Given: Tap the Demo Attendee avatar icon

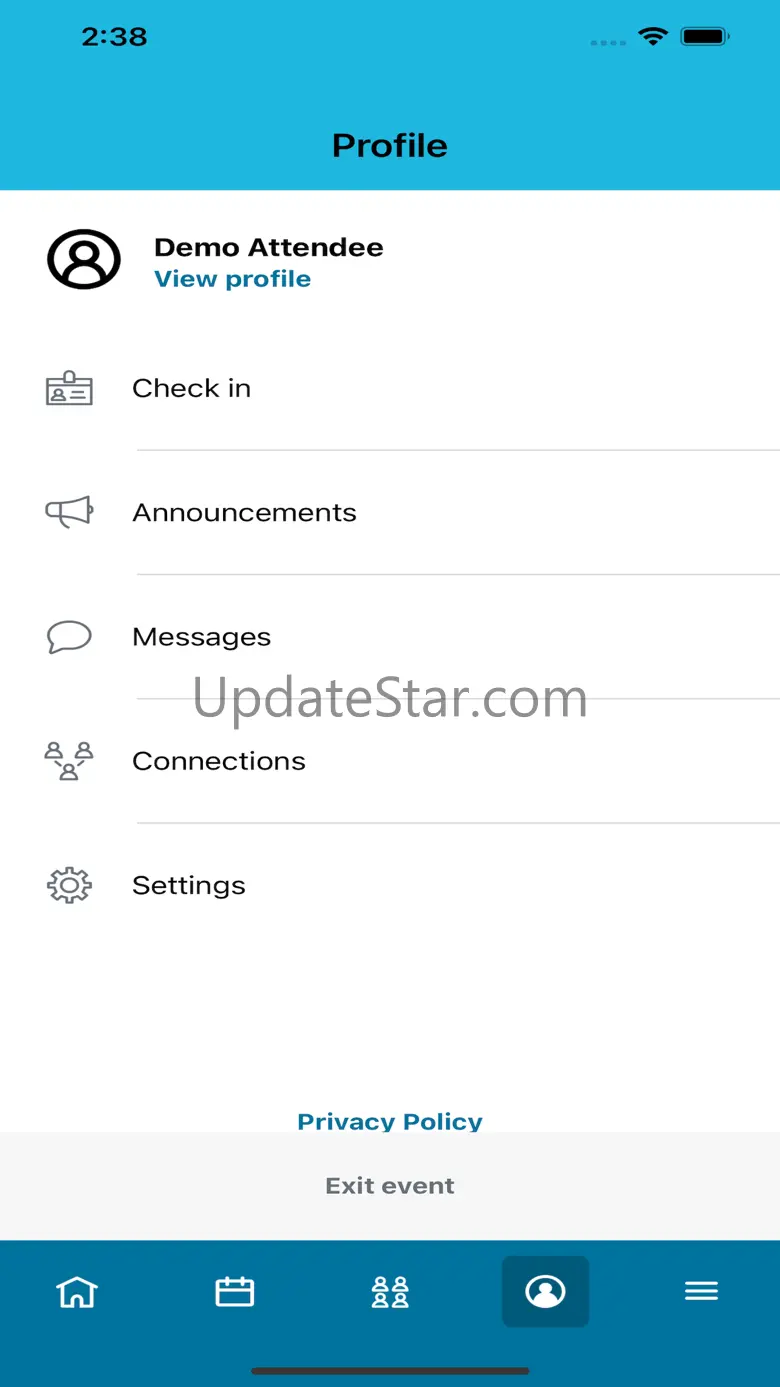Looking at the screenshot, I should click(x=84, y=260).
